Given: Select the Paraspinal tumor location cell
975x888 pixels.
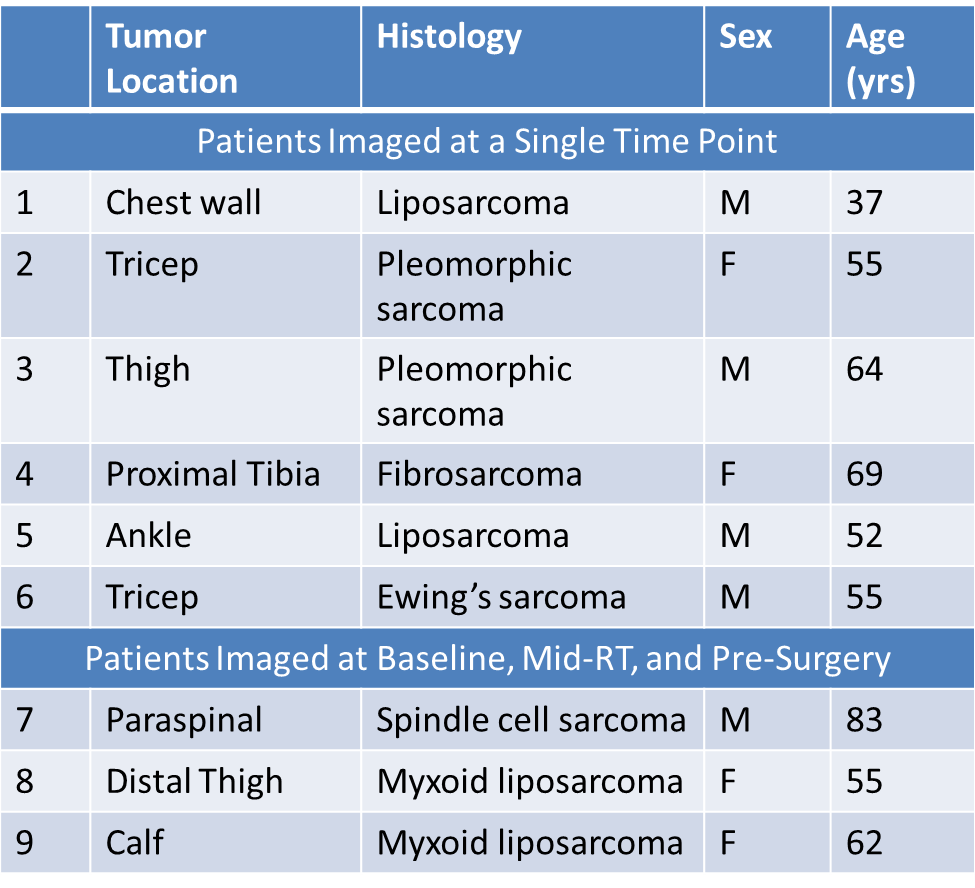Looking at the screenshot, I should pyautogui.click(x=184, y=720).
